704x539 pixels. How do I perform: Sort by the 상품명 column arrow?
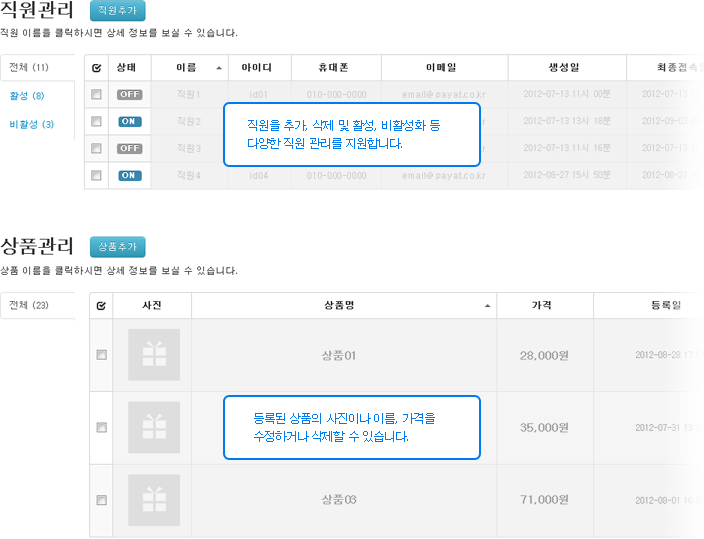pos(487,306)
